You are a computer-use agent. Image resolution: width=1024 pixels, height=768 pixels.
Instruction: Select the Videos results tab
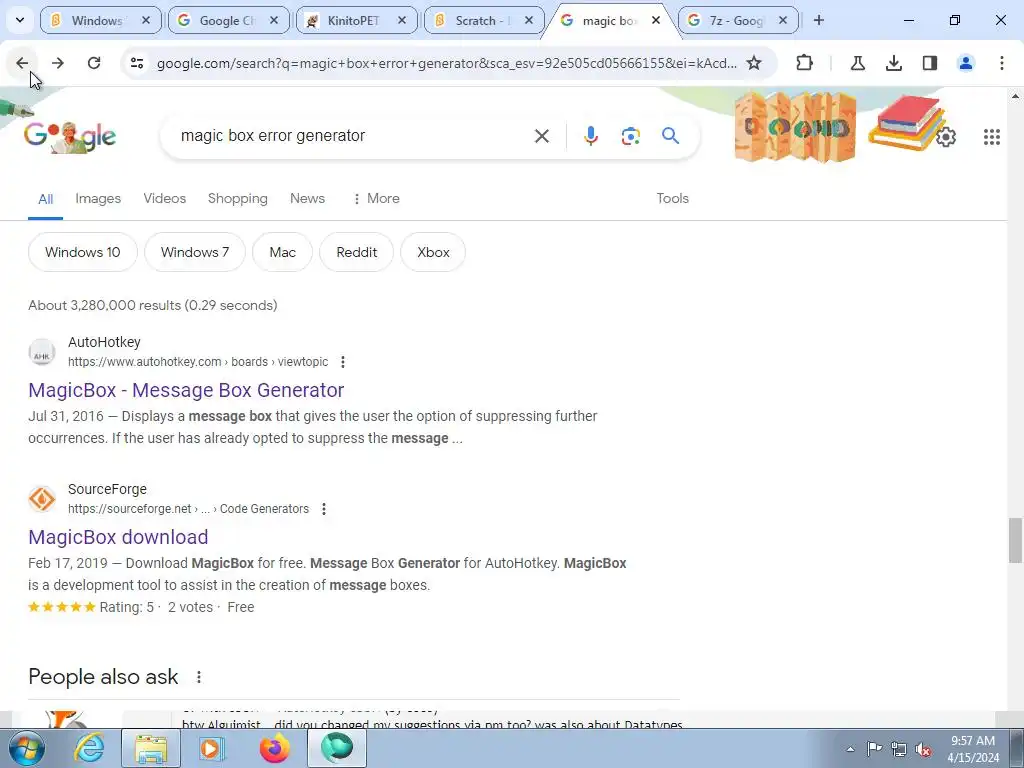point(165,199)
